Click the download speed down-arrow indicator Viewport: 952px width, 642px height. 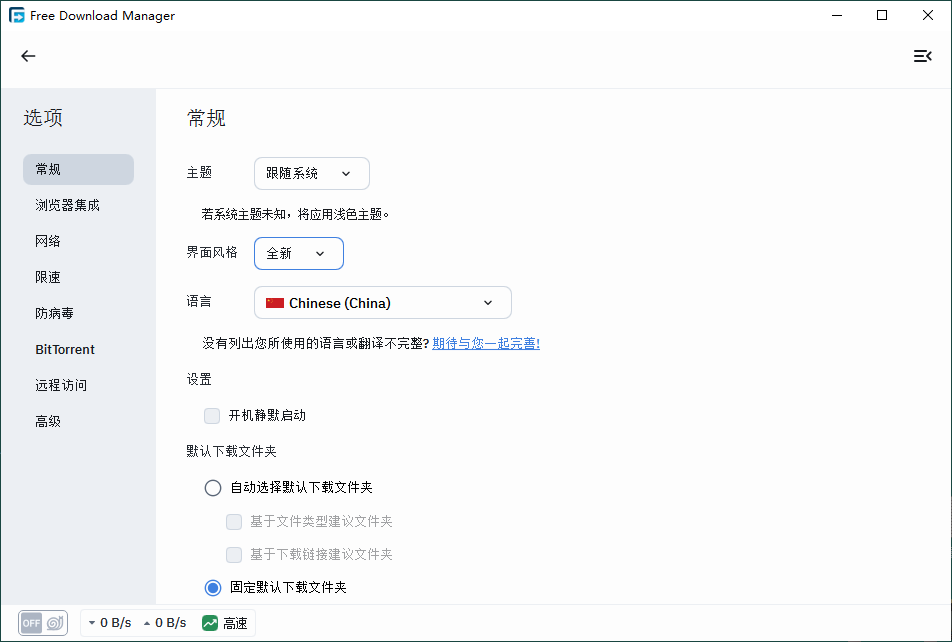point(92,623)
